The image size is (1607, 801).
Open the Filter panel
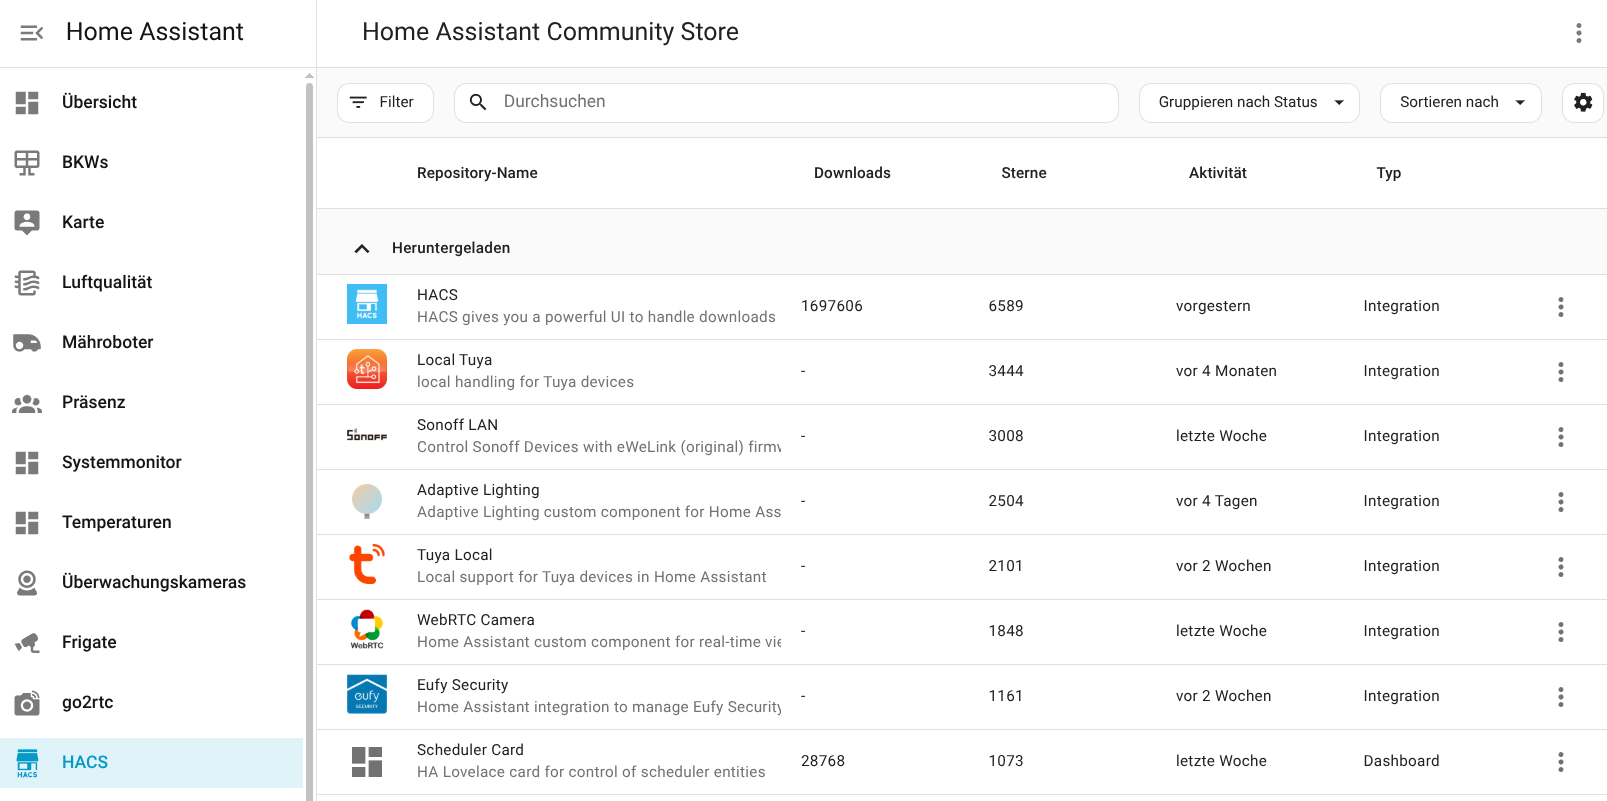[x=385, y=103]
